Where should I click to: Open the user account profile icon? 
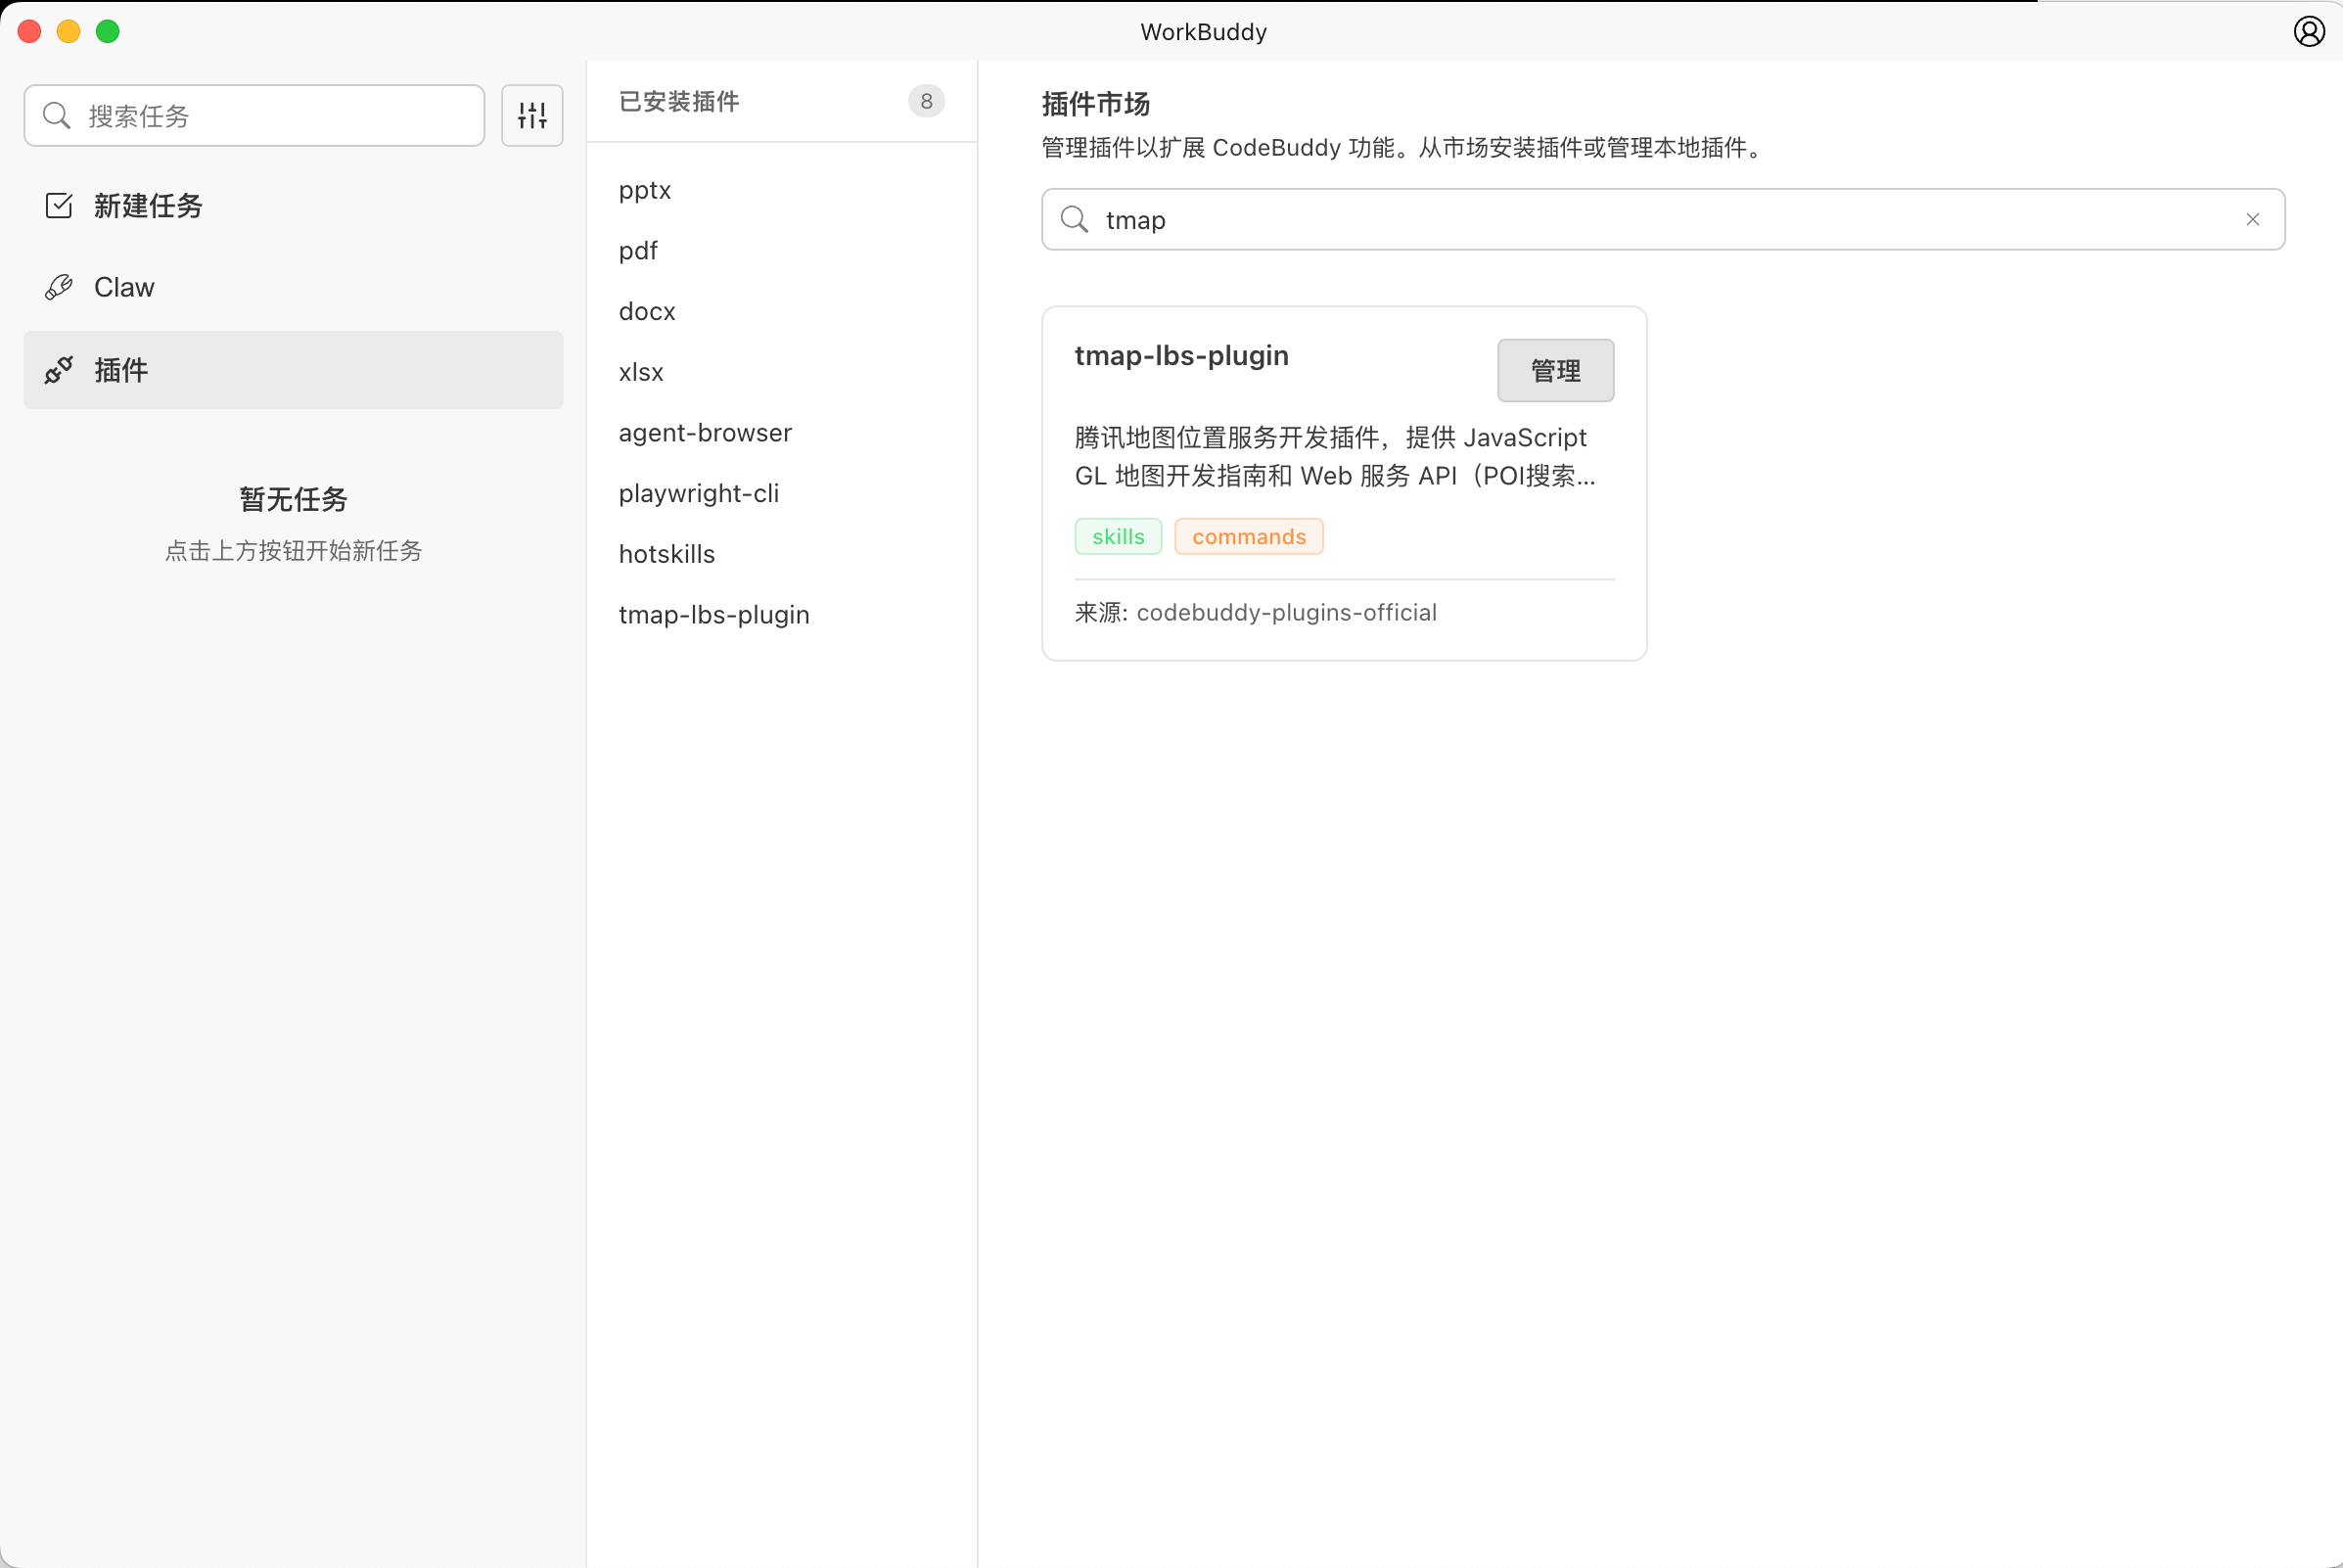(x=2308, y=31)
